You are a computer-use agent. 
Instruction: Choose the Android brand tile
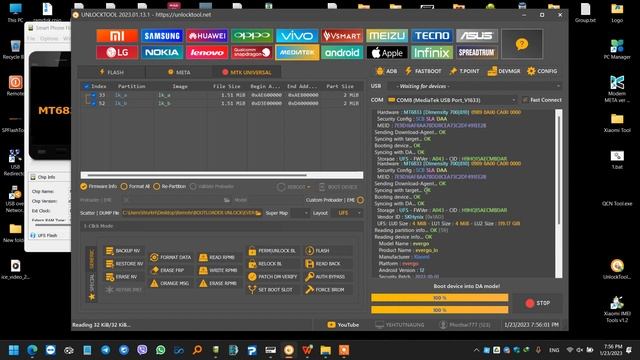pyautogui.click(x=342, y=53)
